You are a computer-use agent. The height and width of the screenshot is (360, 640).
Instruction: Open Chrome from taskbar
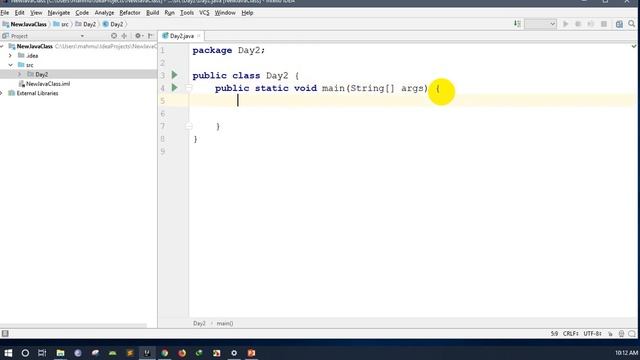(164, 353)
